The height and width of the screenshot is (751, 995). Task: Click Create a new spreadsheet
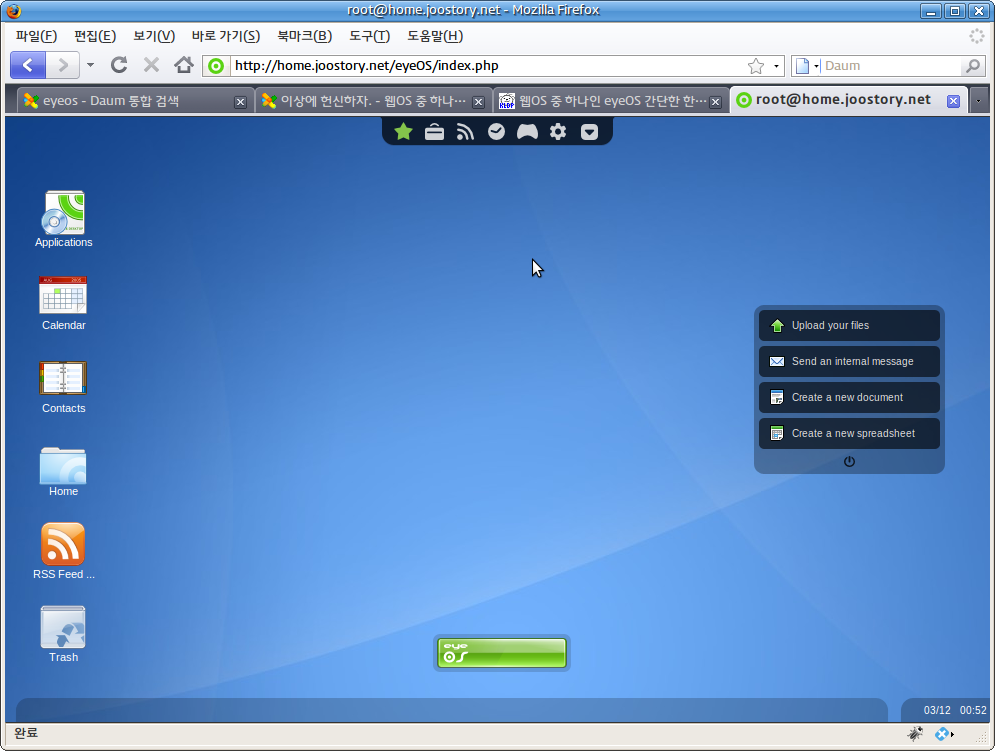849,434
